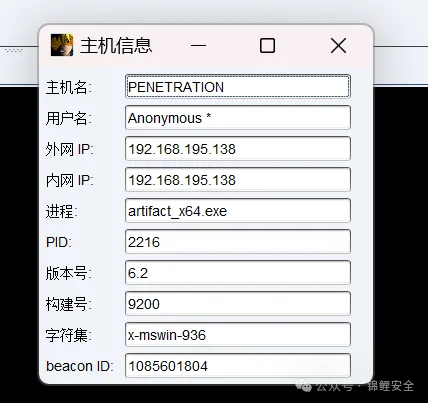Click the 字符集 label
The image size is (428, 403).
pos(68,335)
